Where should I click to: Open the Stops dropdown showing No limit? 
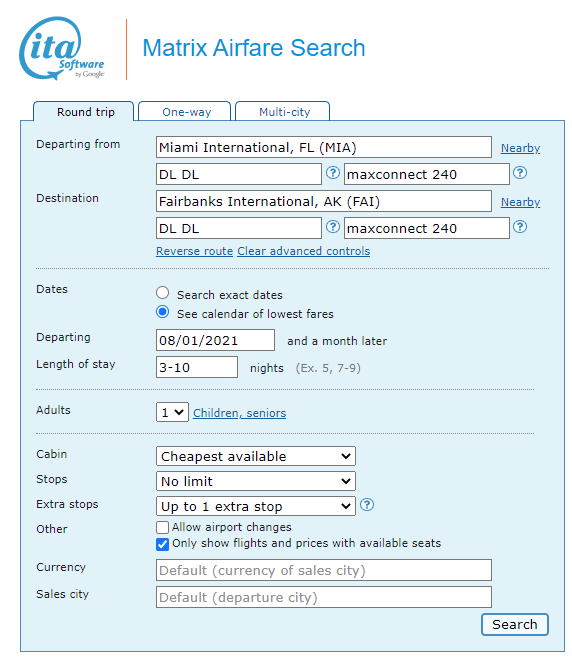(x=256, y=481)
